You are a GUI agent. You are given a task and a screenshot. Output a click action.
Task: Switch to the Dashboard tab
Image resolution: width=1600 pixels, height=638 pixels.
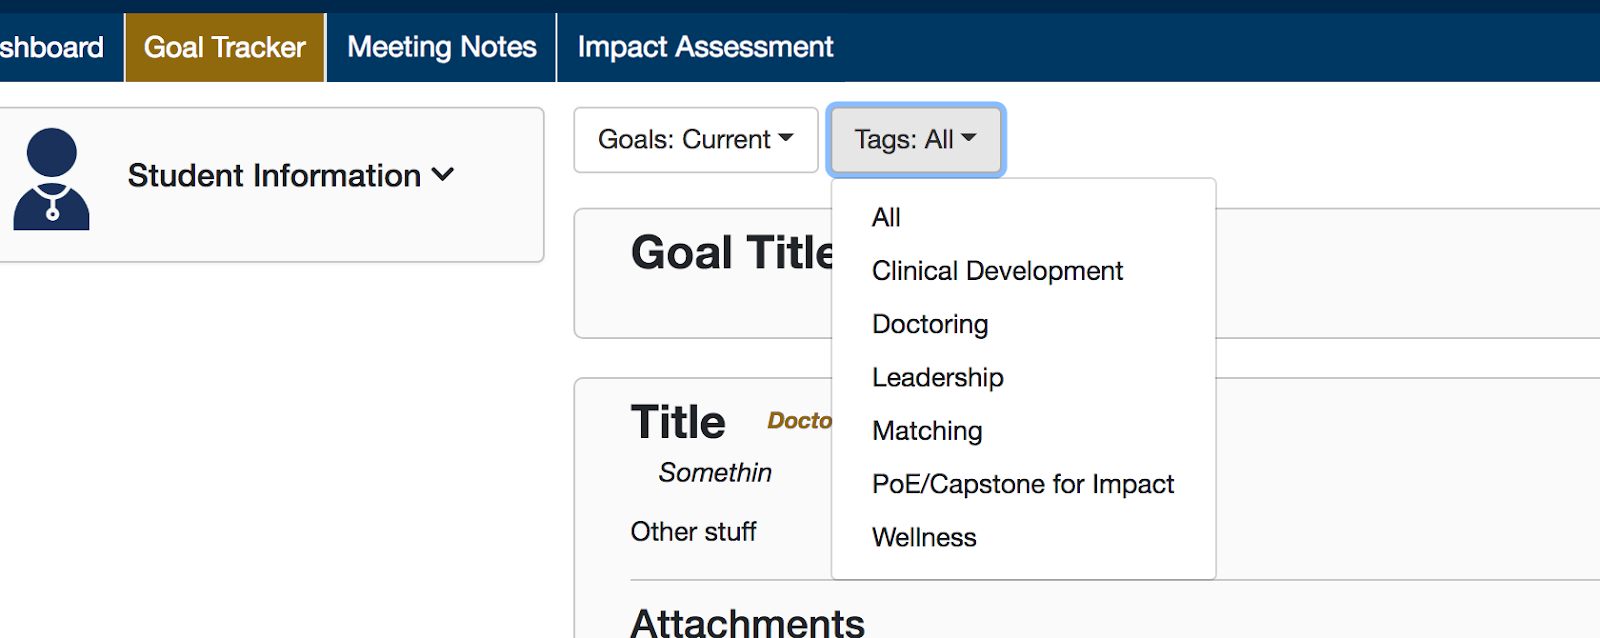click(52, 47)
